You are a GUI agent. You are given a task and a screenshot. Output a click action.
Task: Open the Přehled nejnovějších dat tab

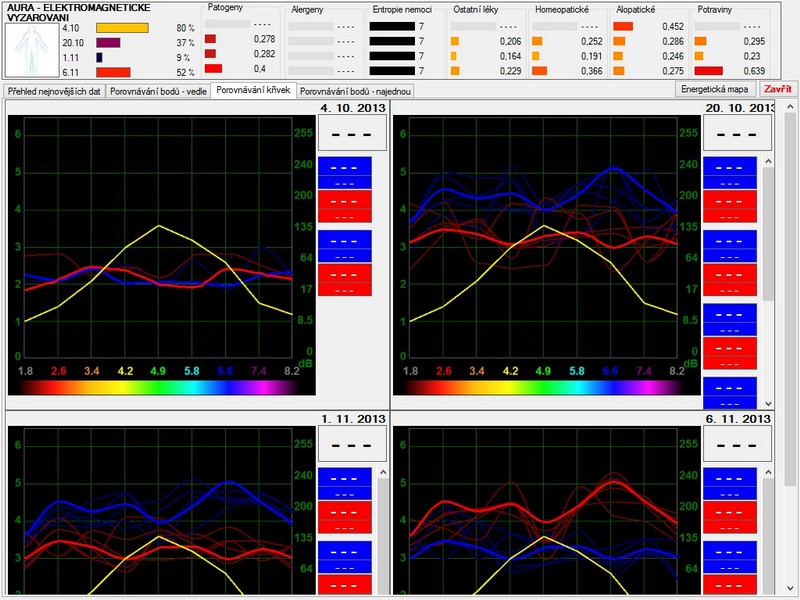(54, 91)
